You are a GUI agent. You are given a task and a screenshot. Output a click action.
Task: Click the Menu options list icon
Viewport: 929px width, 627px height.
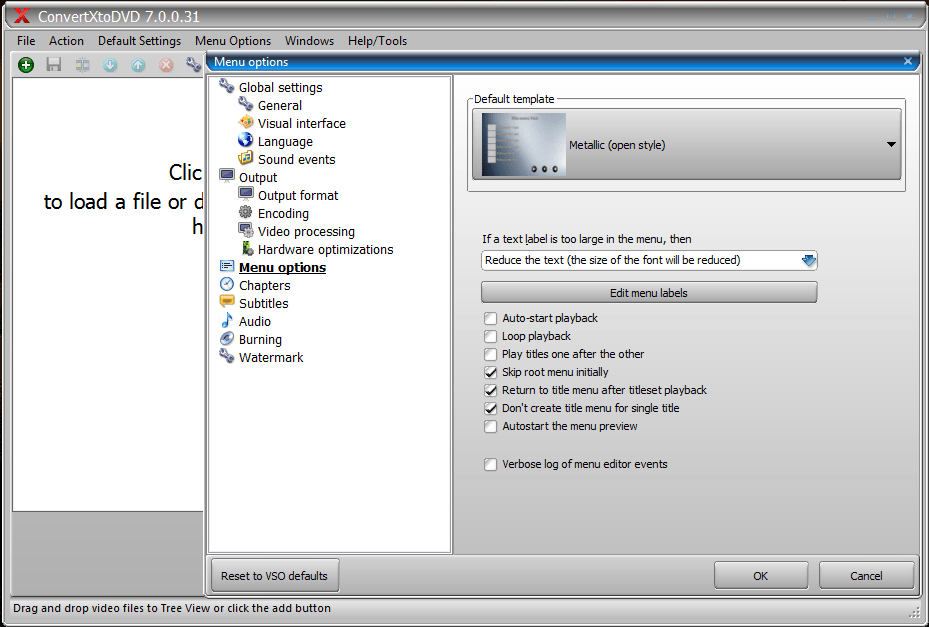[x=227, y=266]
